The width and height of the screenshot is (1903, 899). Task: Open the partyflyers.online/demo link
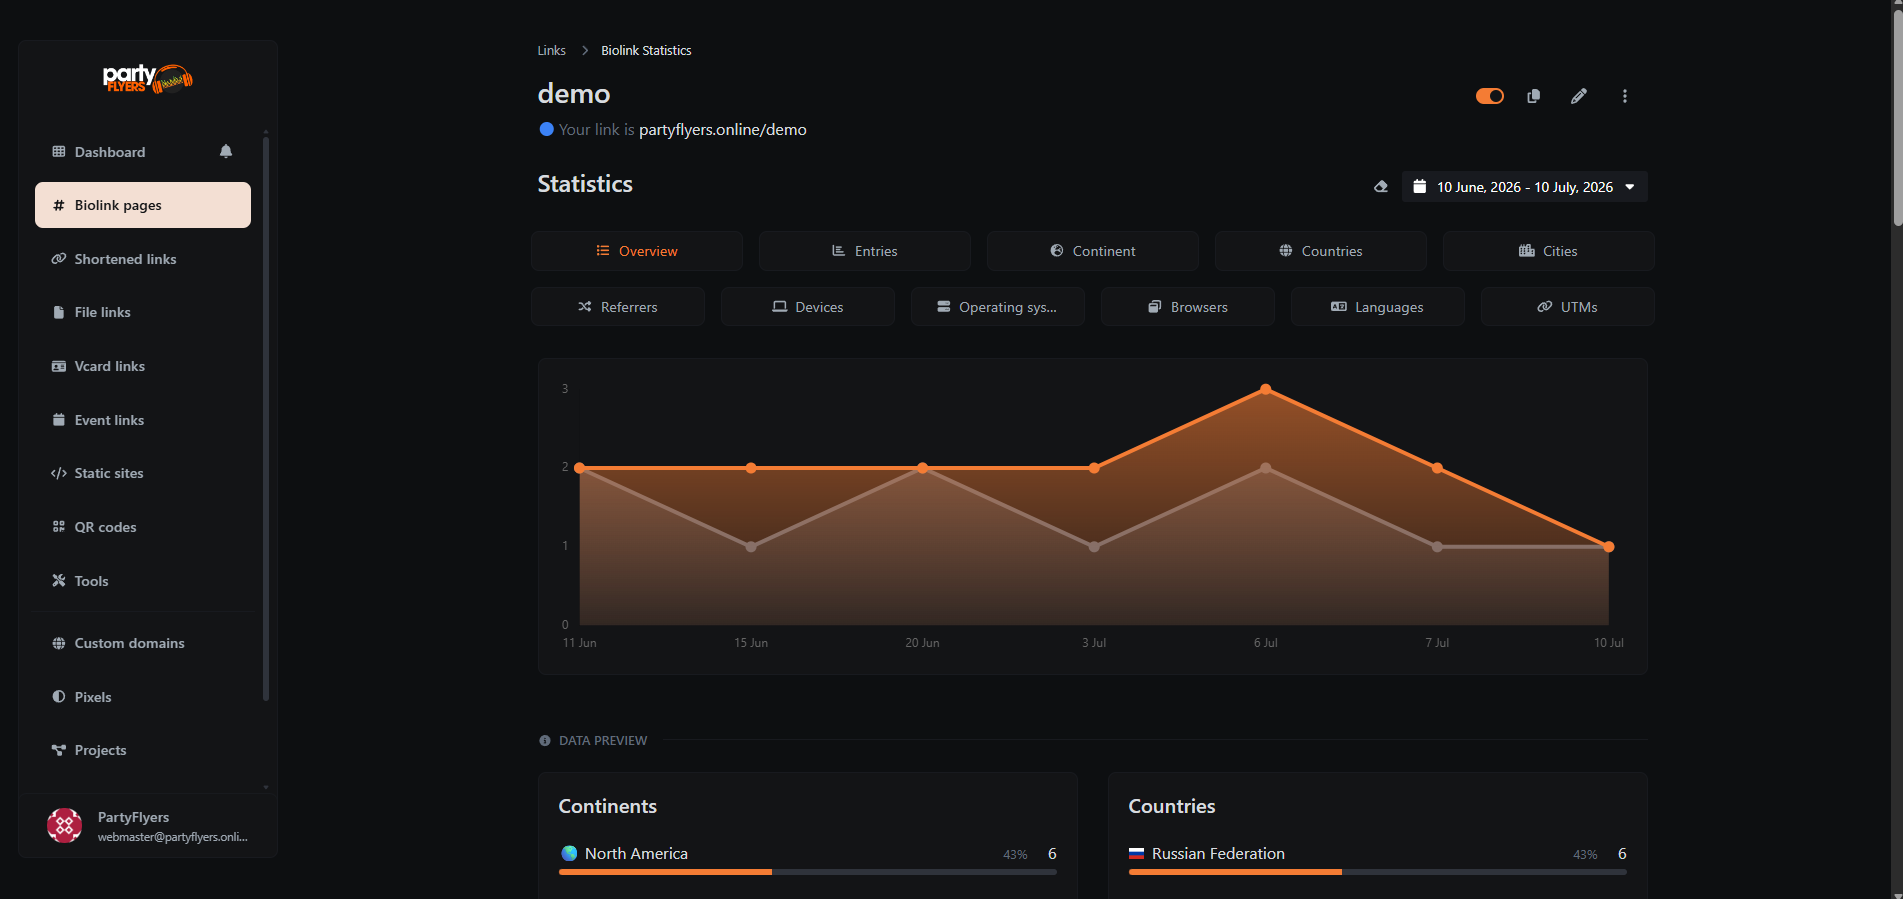coord(722,129)
